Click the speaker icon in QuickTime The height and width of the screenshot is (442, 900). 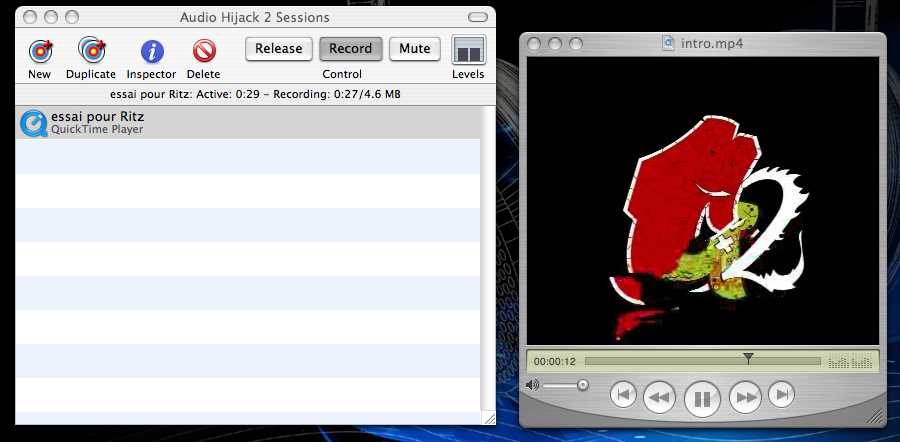click(532, 385)
